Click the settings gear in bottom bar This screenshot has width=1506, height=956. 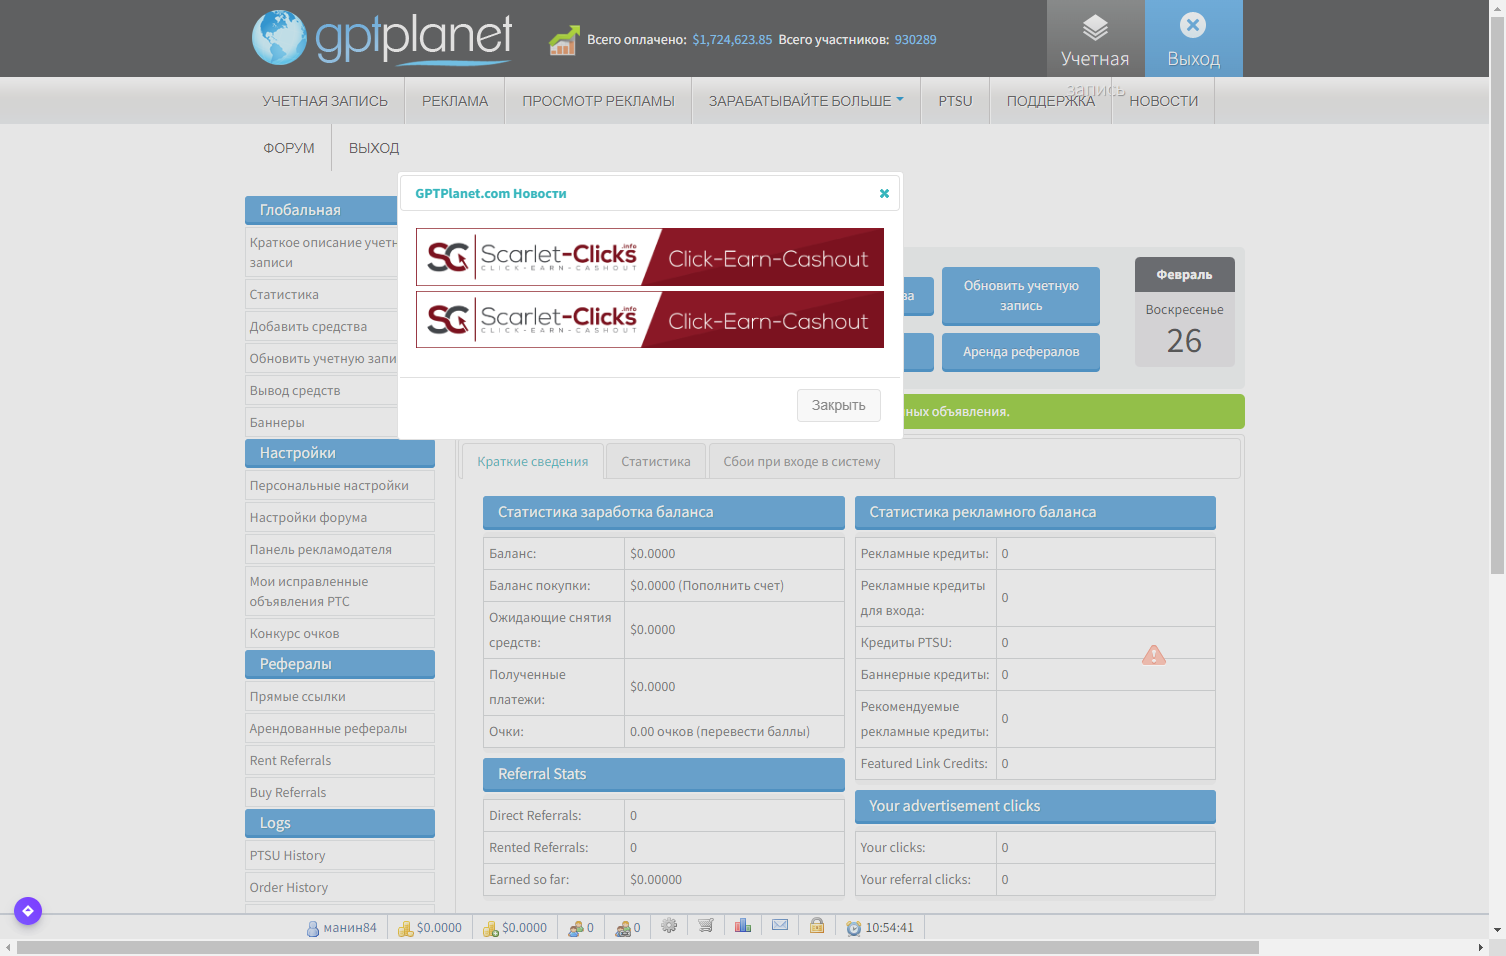pyautogui.click(x=669, y=926)
